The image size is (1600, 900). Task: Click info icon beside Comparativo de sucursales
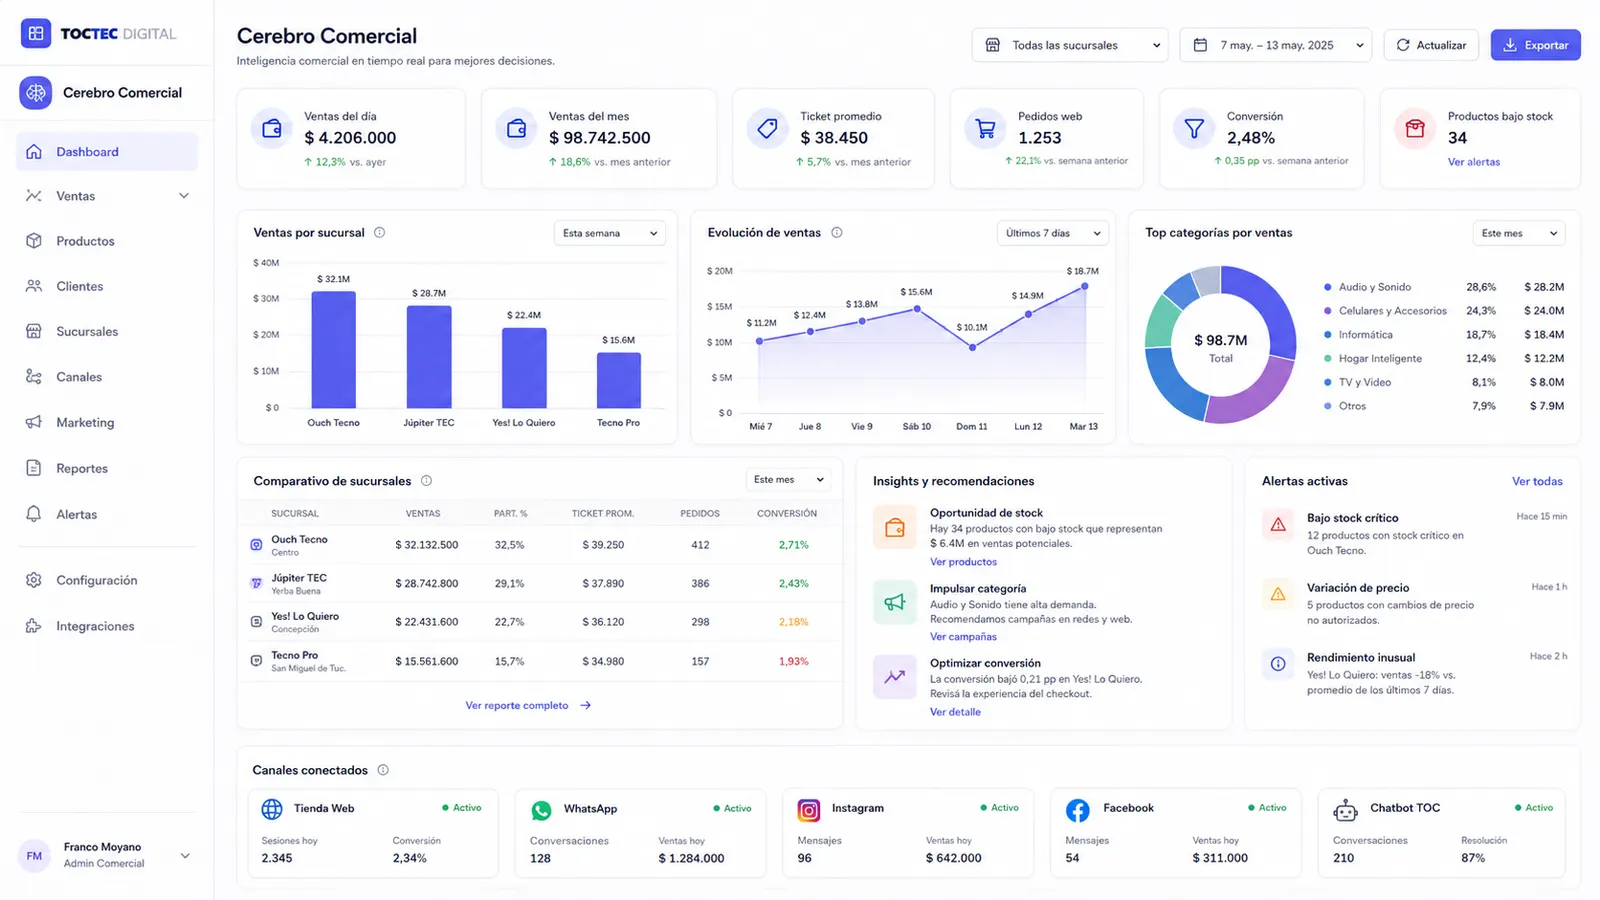point(426,481)
